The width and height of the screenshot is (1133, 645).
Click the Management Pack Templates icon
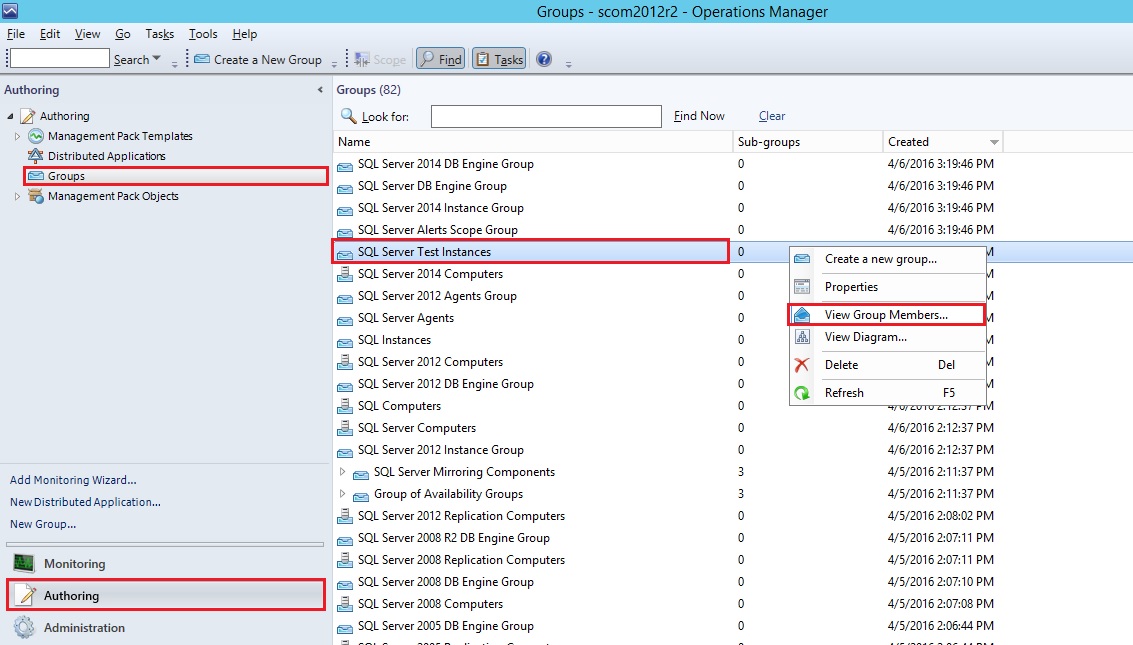pos(35,136)
